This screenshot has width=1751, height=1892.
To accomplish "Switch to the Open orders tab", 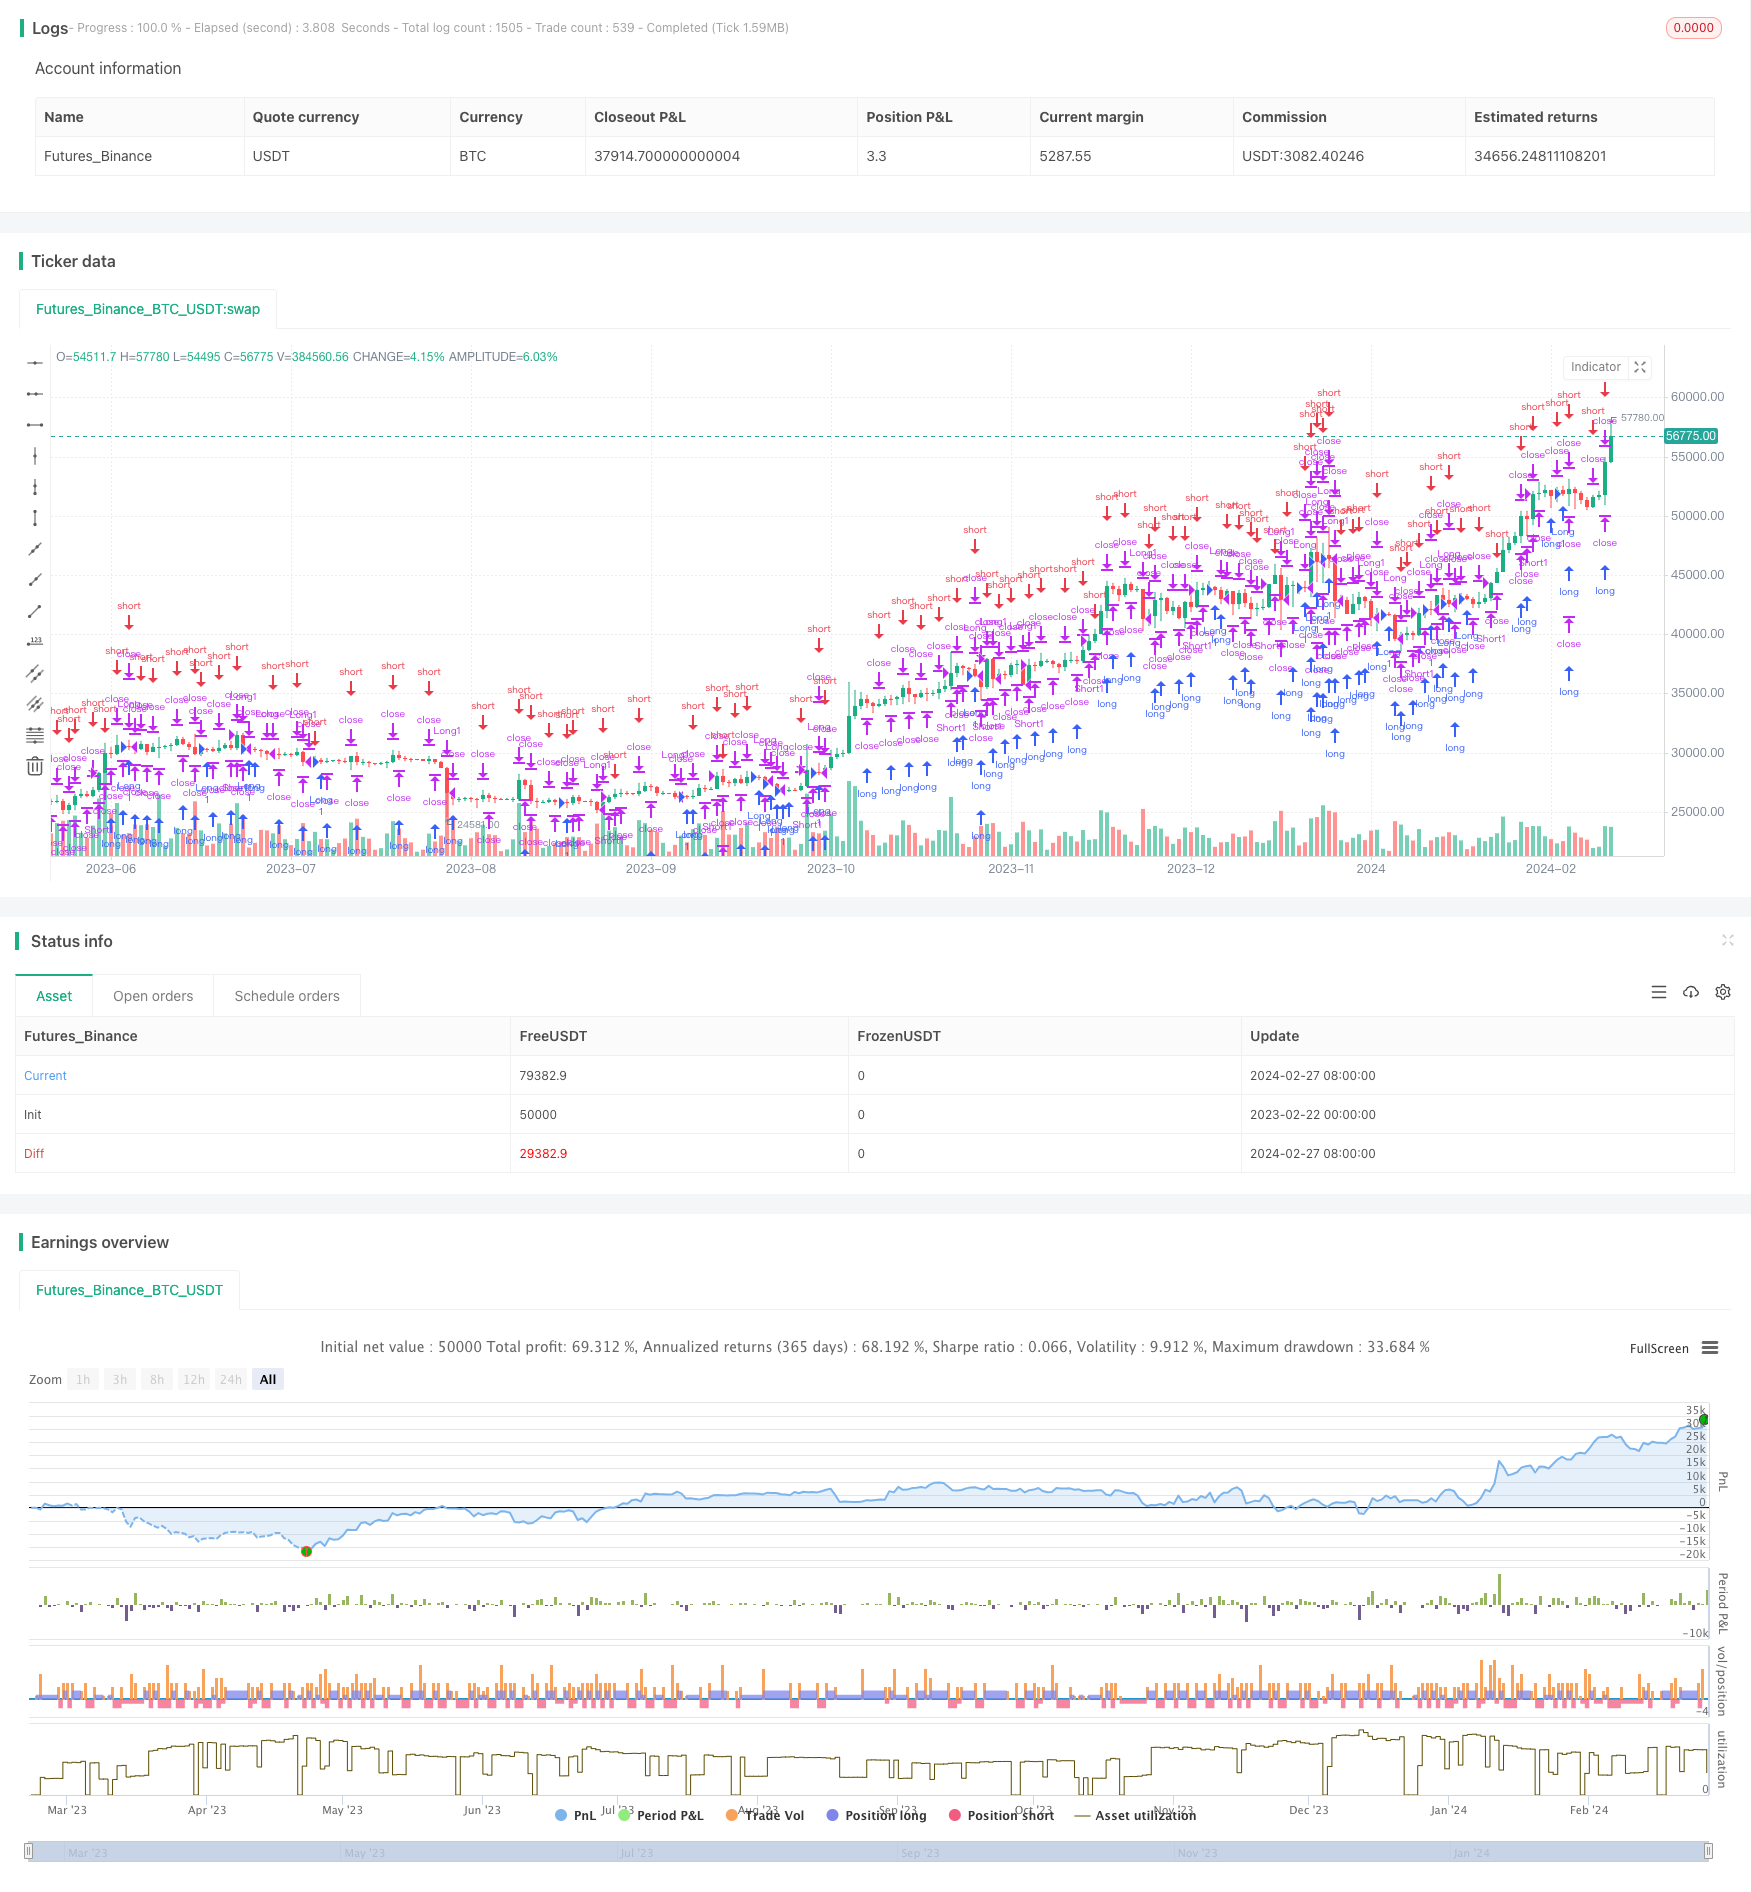I will point(153,996).
